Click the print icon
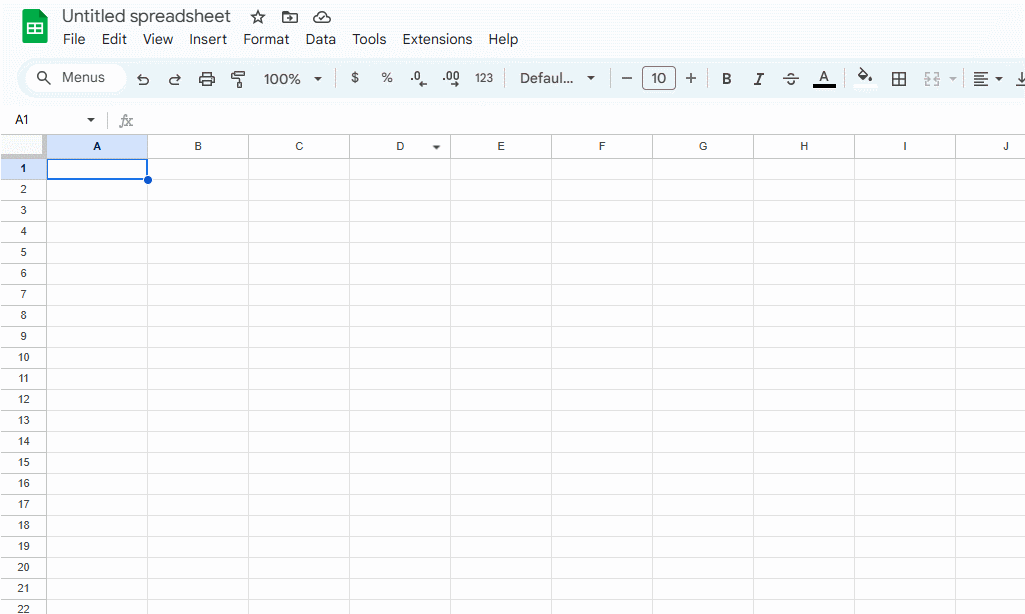Image resolution: width=1025 pixels, height=614 pixels. (x=207, y=79)
